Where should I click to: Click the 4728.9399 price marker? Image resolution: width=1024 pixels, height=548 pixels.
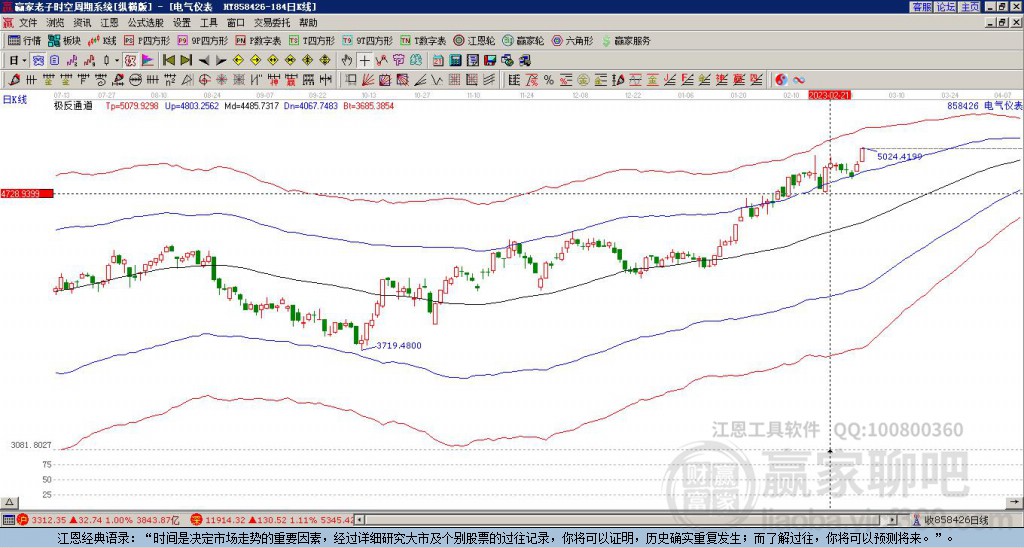(x=27, y=194)
